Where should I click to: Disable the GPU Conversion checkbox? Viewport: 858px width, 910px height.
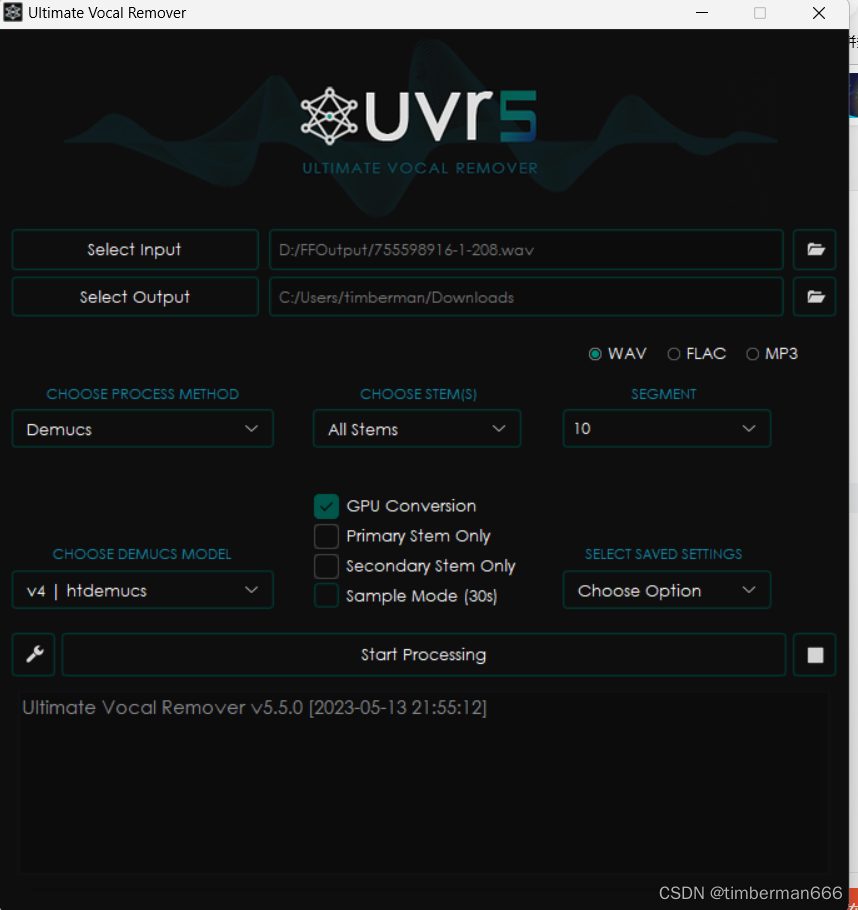(x=326, y=506)
